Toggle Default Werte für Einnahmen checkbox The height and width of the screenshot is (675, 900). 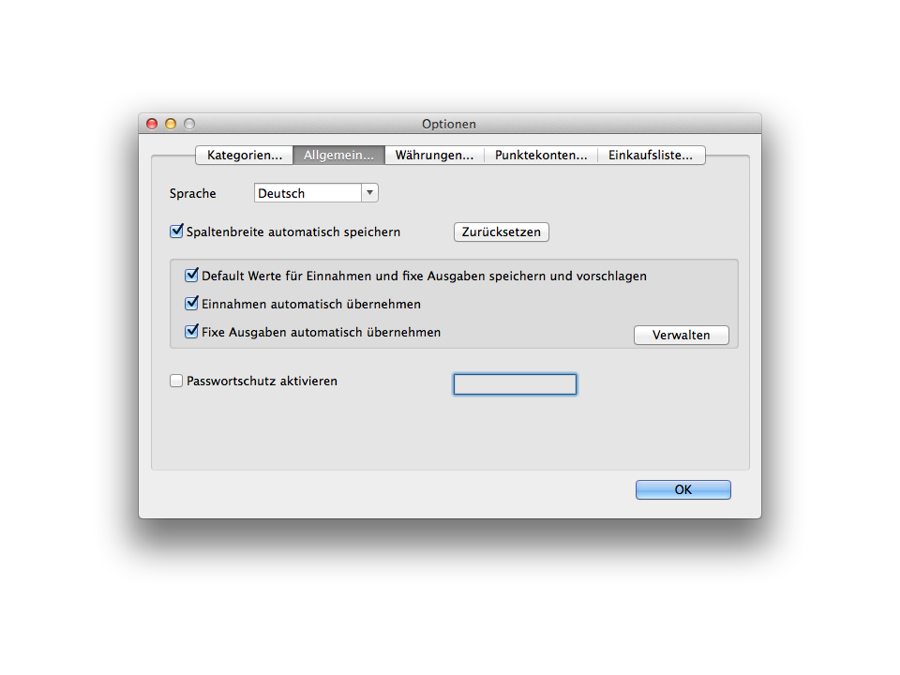(x=192, y=276)
